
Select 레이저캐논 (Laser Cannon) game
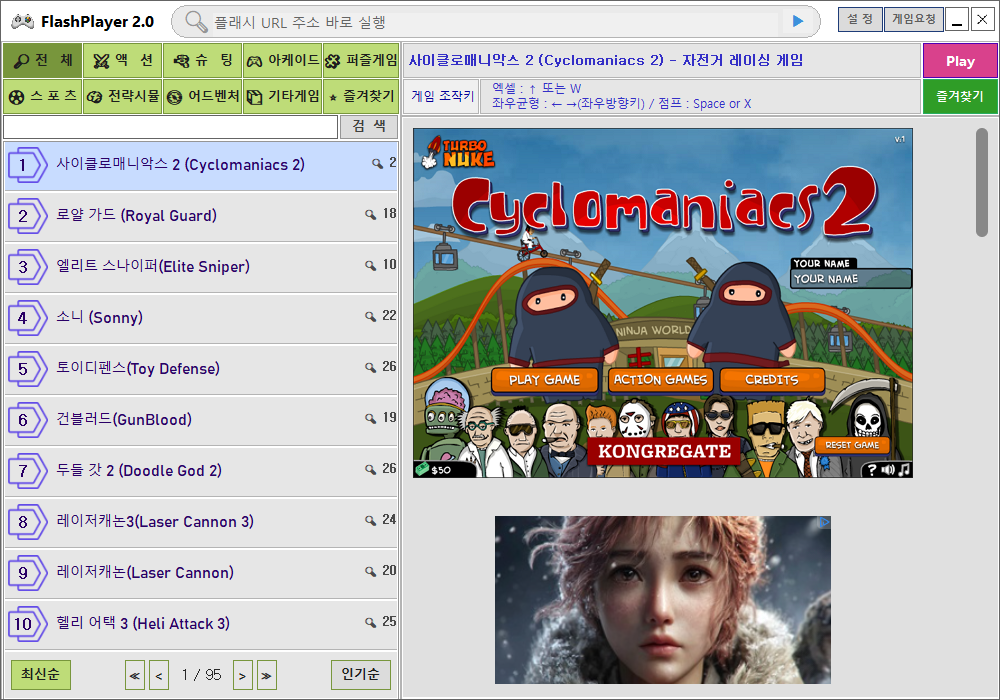(x=201, y=574)
